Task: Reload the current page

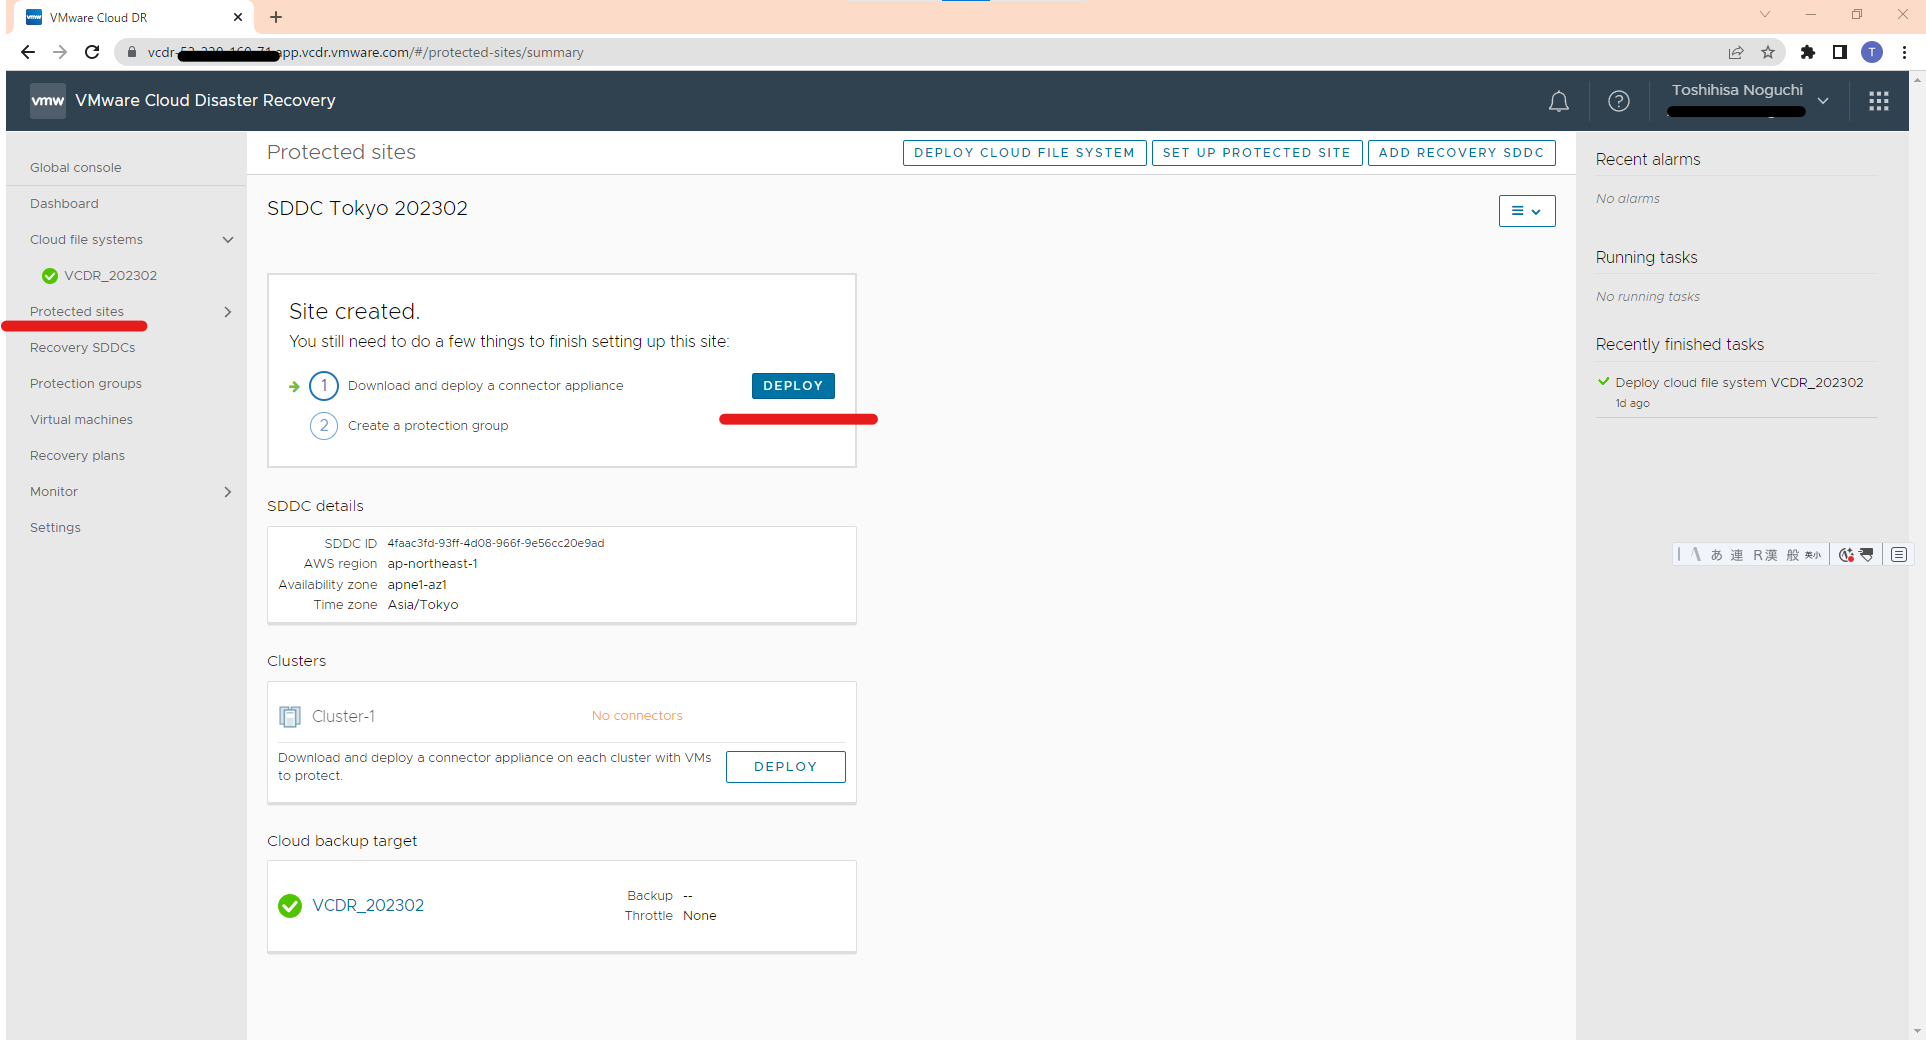Action: point(92,52)
